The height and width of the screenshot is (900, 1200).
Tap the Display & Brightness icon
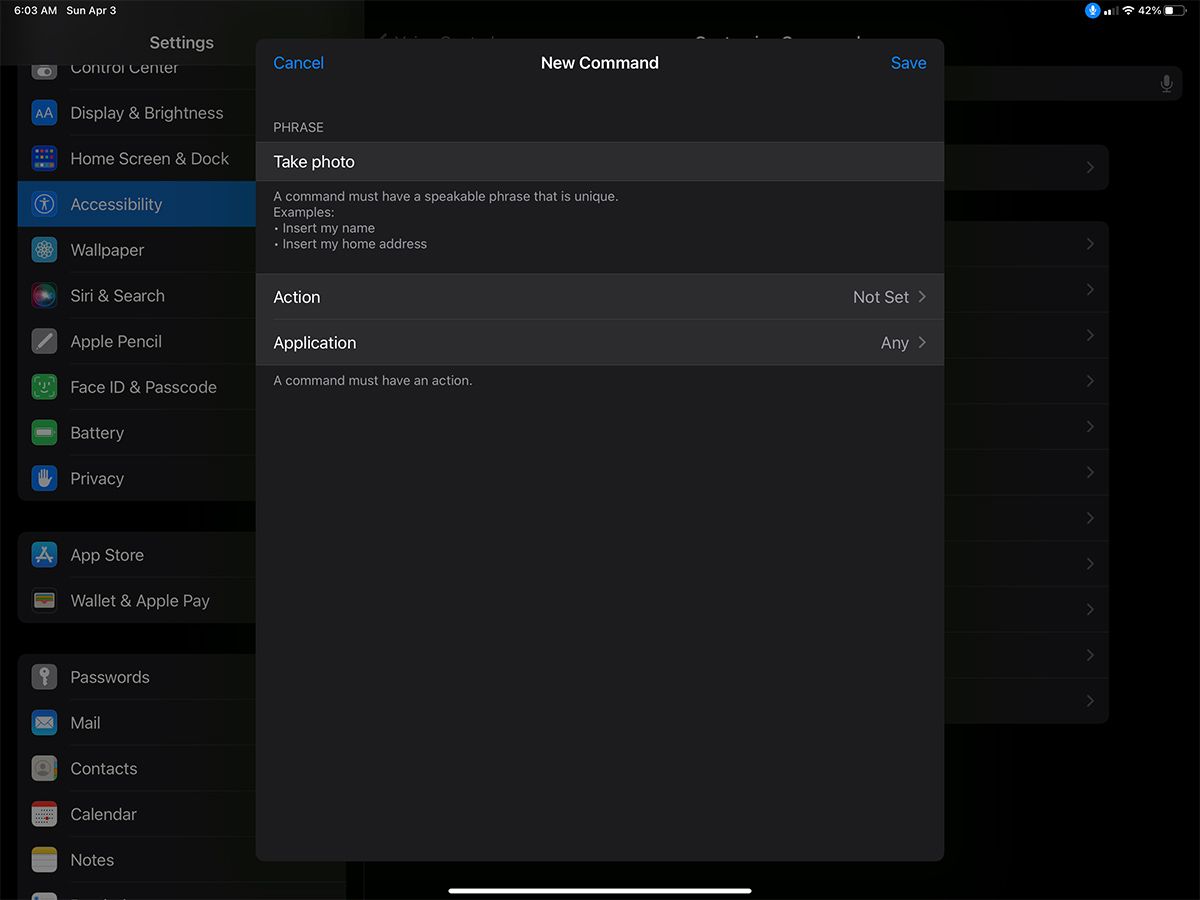tap(44, 113)
